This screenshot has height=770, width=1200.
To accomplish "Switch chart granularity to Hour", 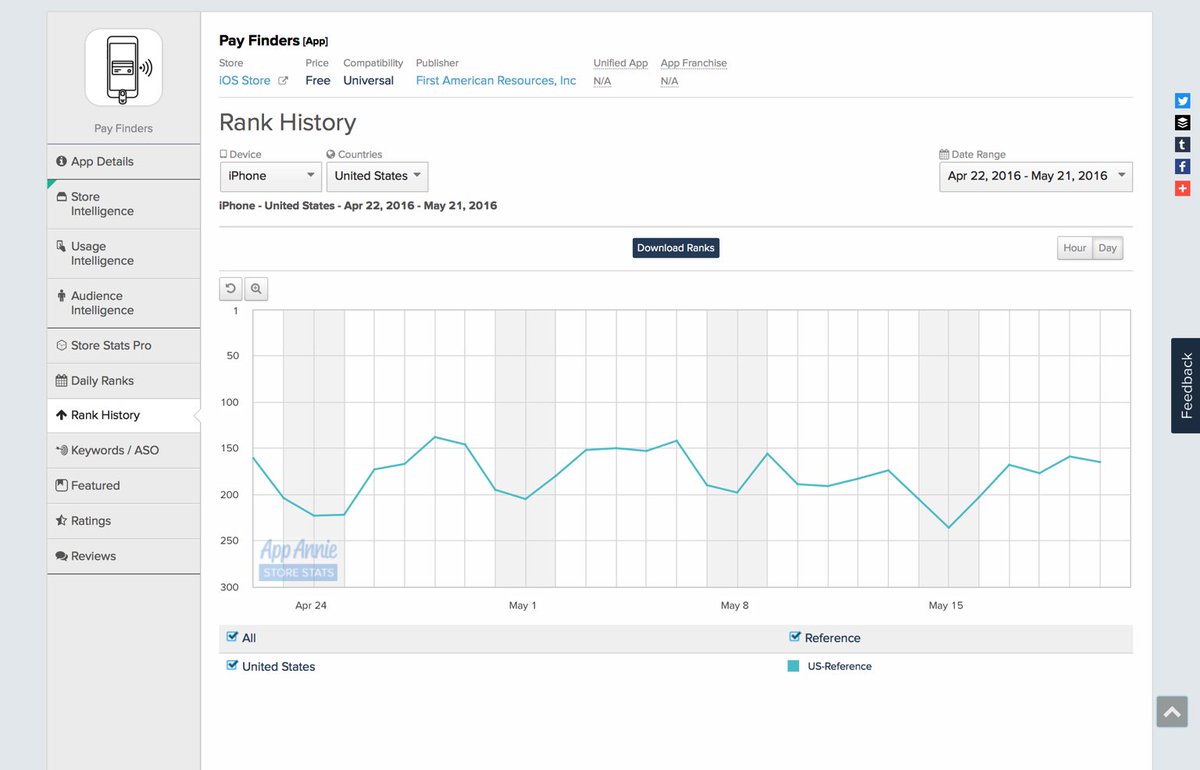I will [x=1075, y=248].
